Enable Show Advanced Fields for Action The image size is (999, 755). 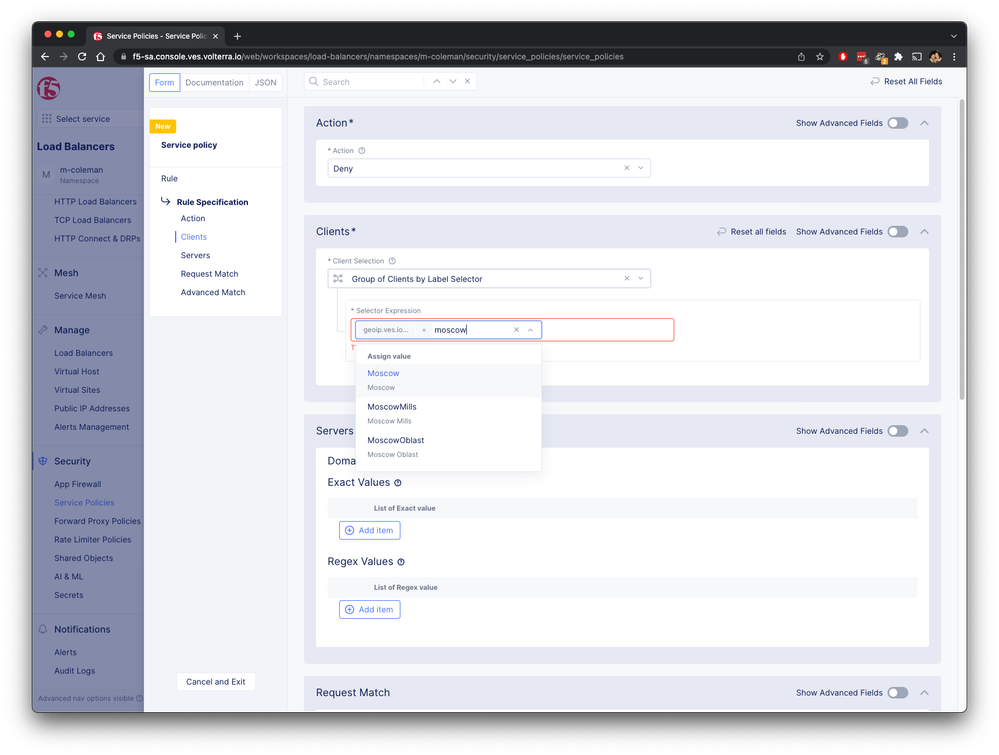click(x=897, y=123)
